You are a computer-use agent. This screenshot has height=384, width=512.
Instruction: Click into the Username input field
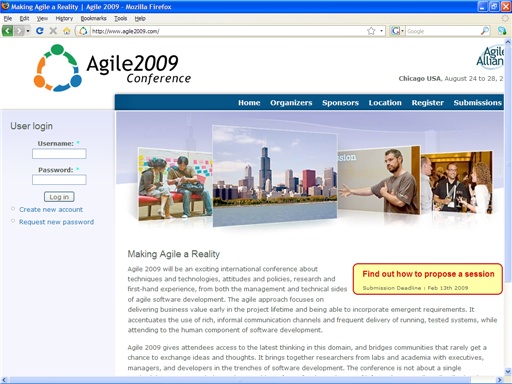click(x=59, y=154)
